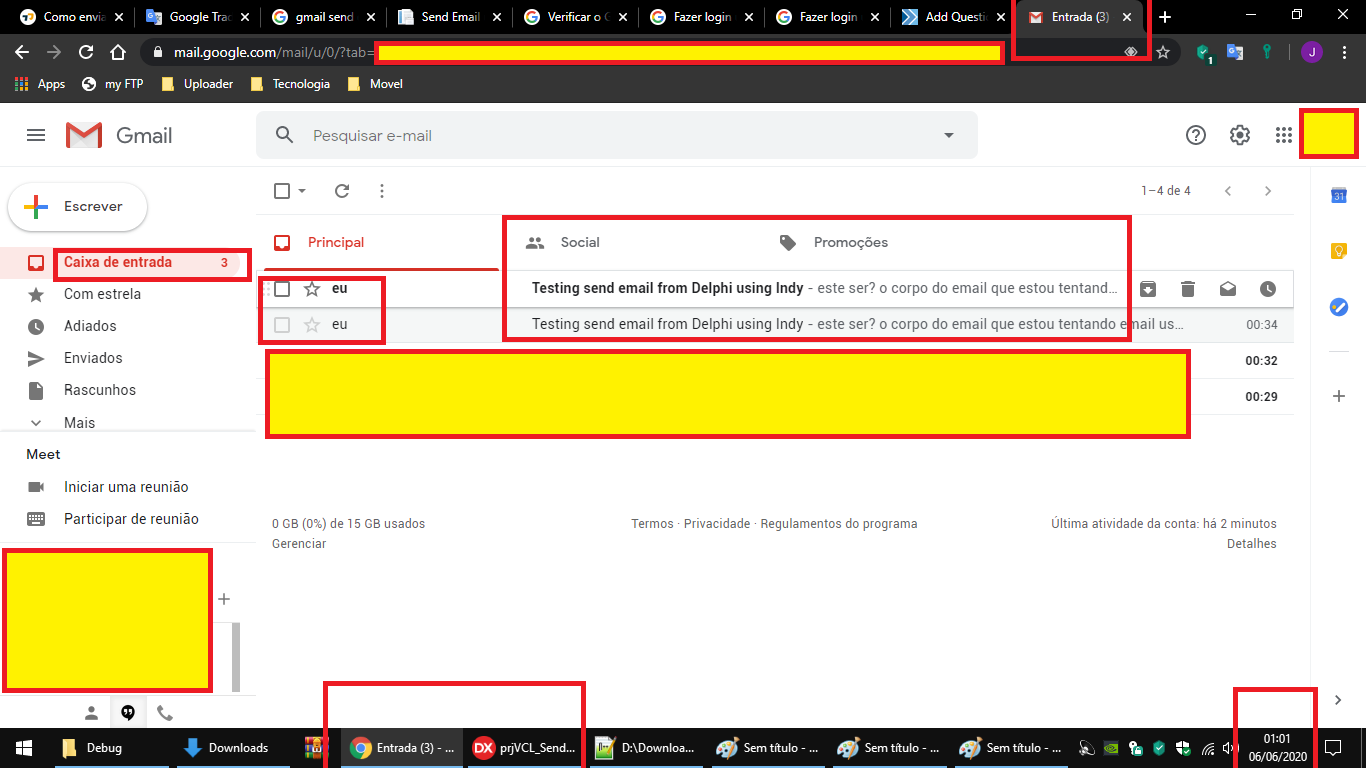Open Google Keep side panel icon

(1339, 251)
